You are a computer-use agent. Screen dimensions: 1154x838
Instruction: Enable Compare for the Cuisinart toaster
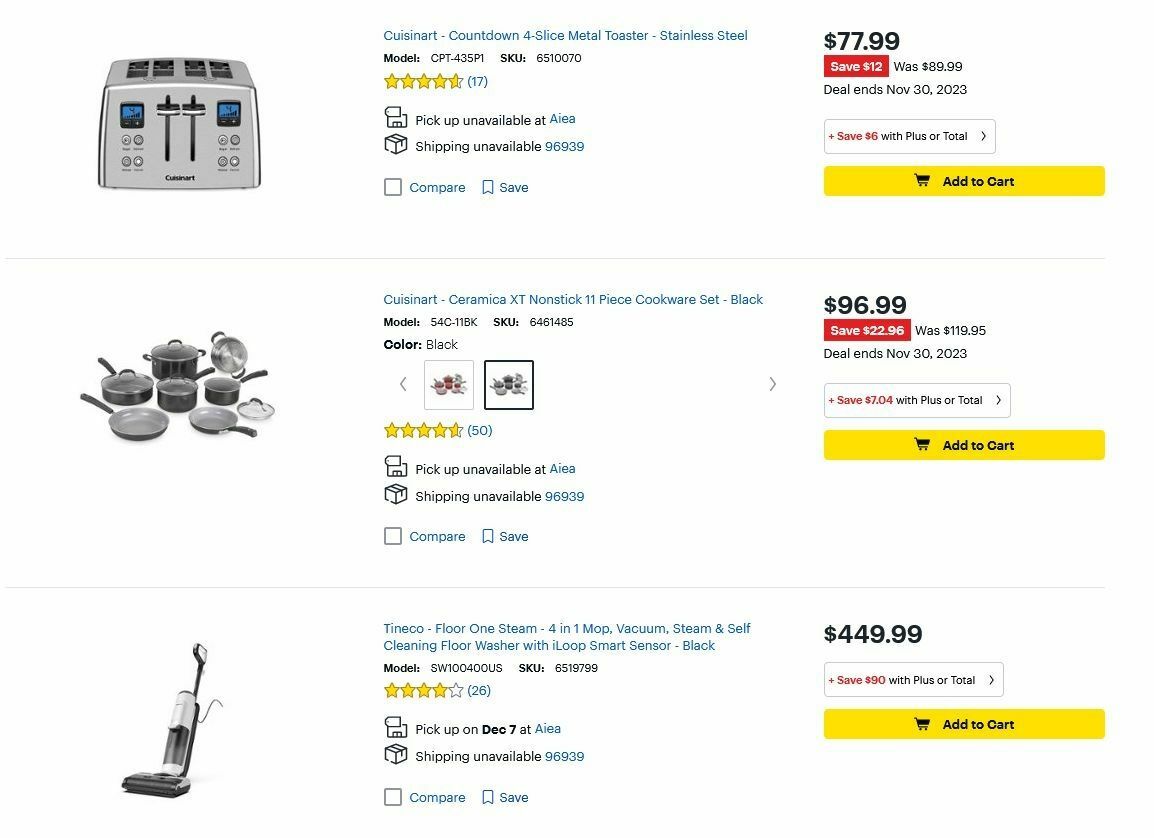tap(393, 187)
